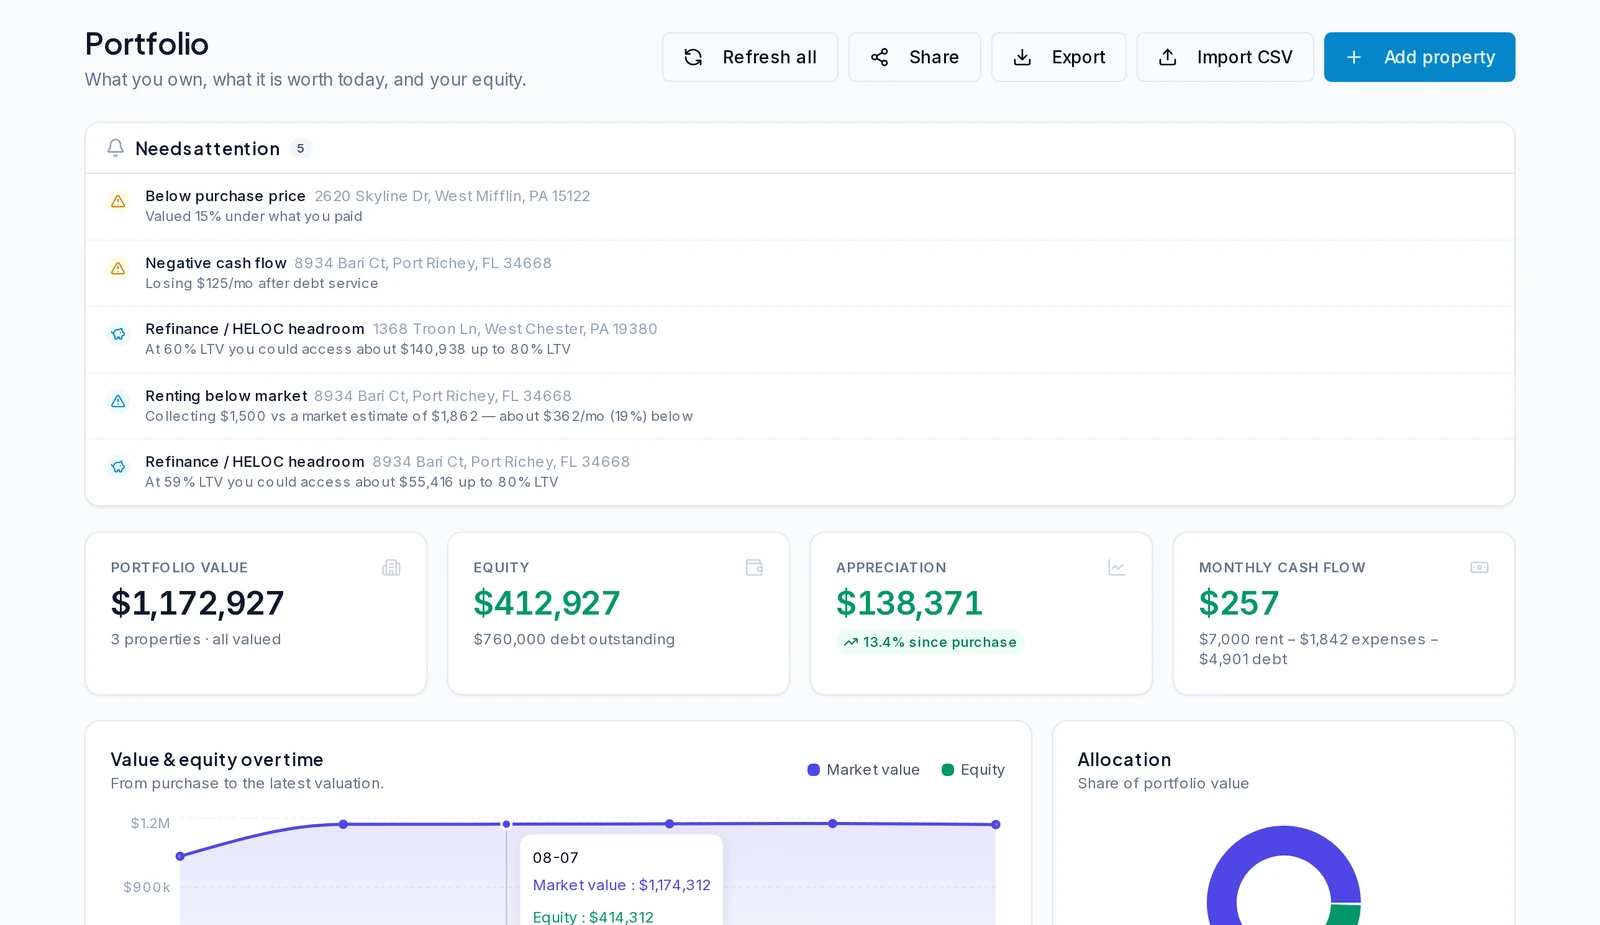Screen dimensions: 1600x925
Task: Click the triangle icon for Renting below market
Action: pyautogui.click(x=118, y=401)
